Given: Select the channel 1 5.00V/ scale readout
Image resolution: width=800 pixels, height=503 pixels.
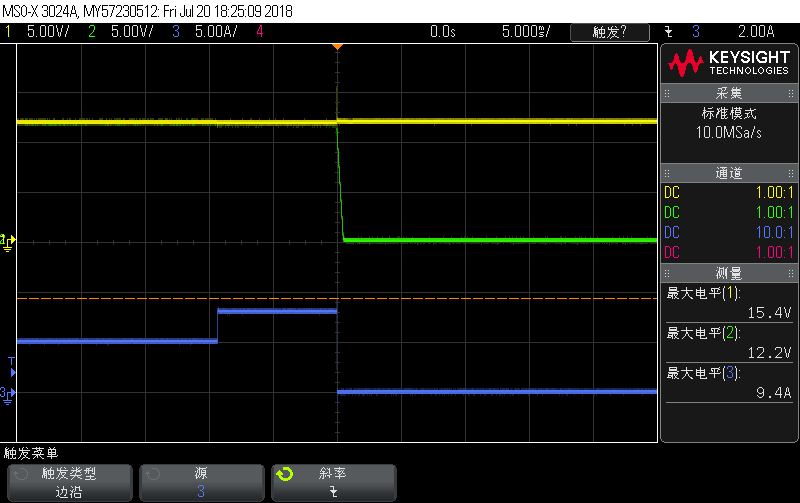Looking at the screenshot, I should (x=48, y=32).
